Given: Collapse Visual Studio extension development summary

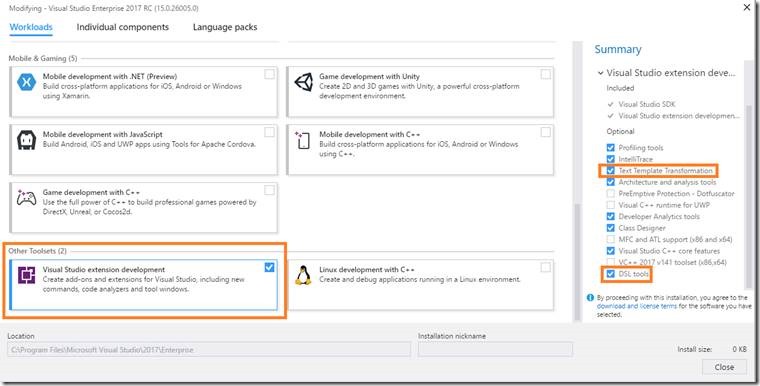Looking at the screenshot, I should pyautogui.click(x=601, y=73).
